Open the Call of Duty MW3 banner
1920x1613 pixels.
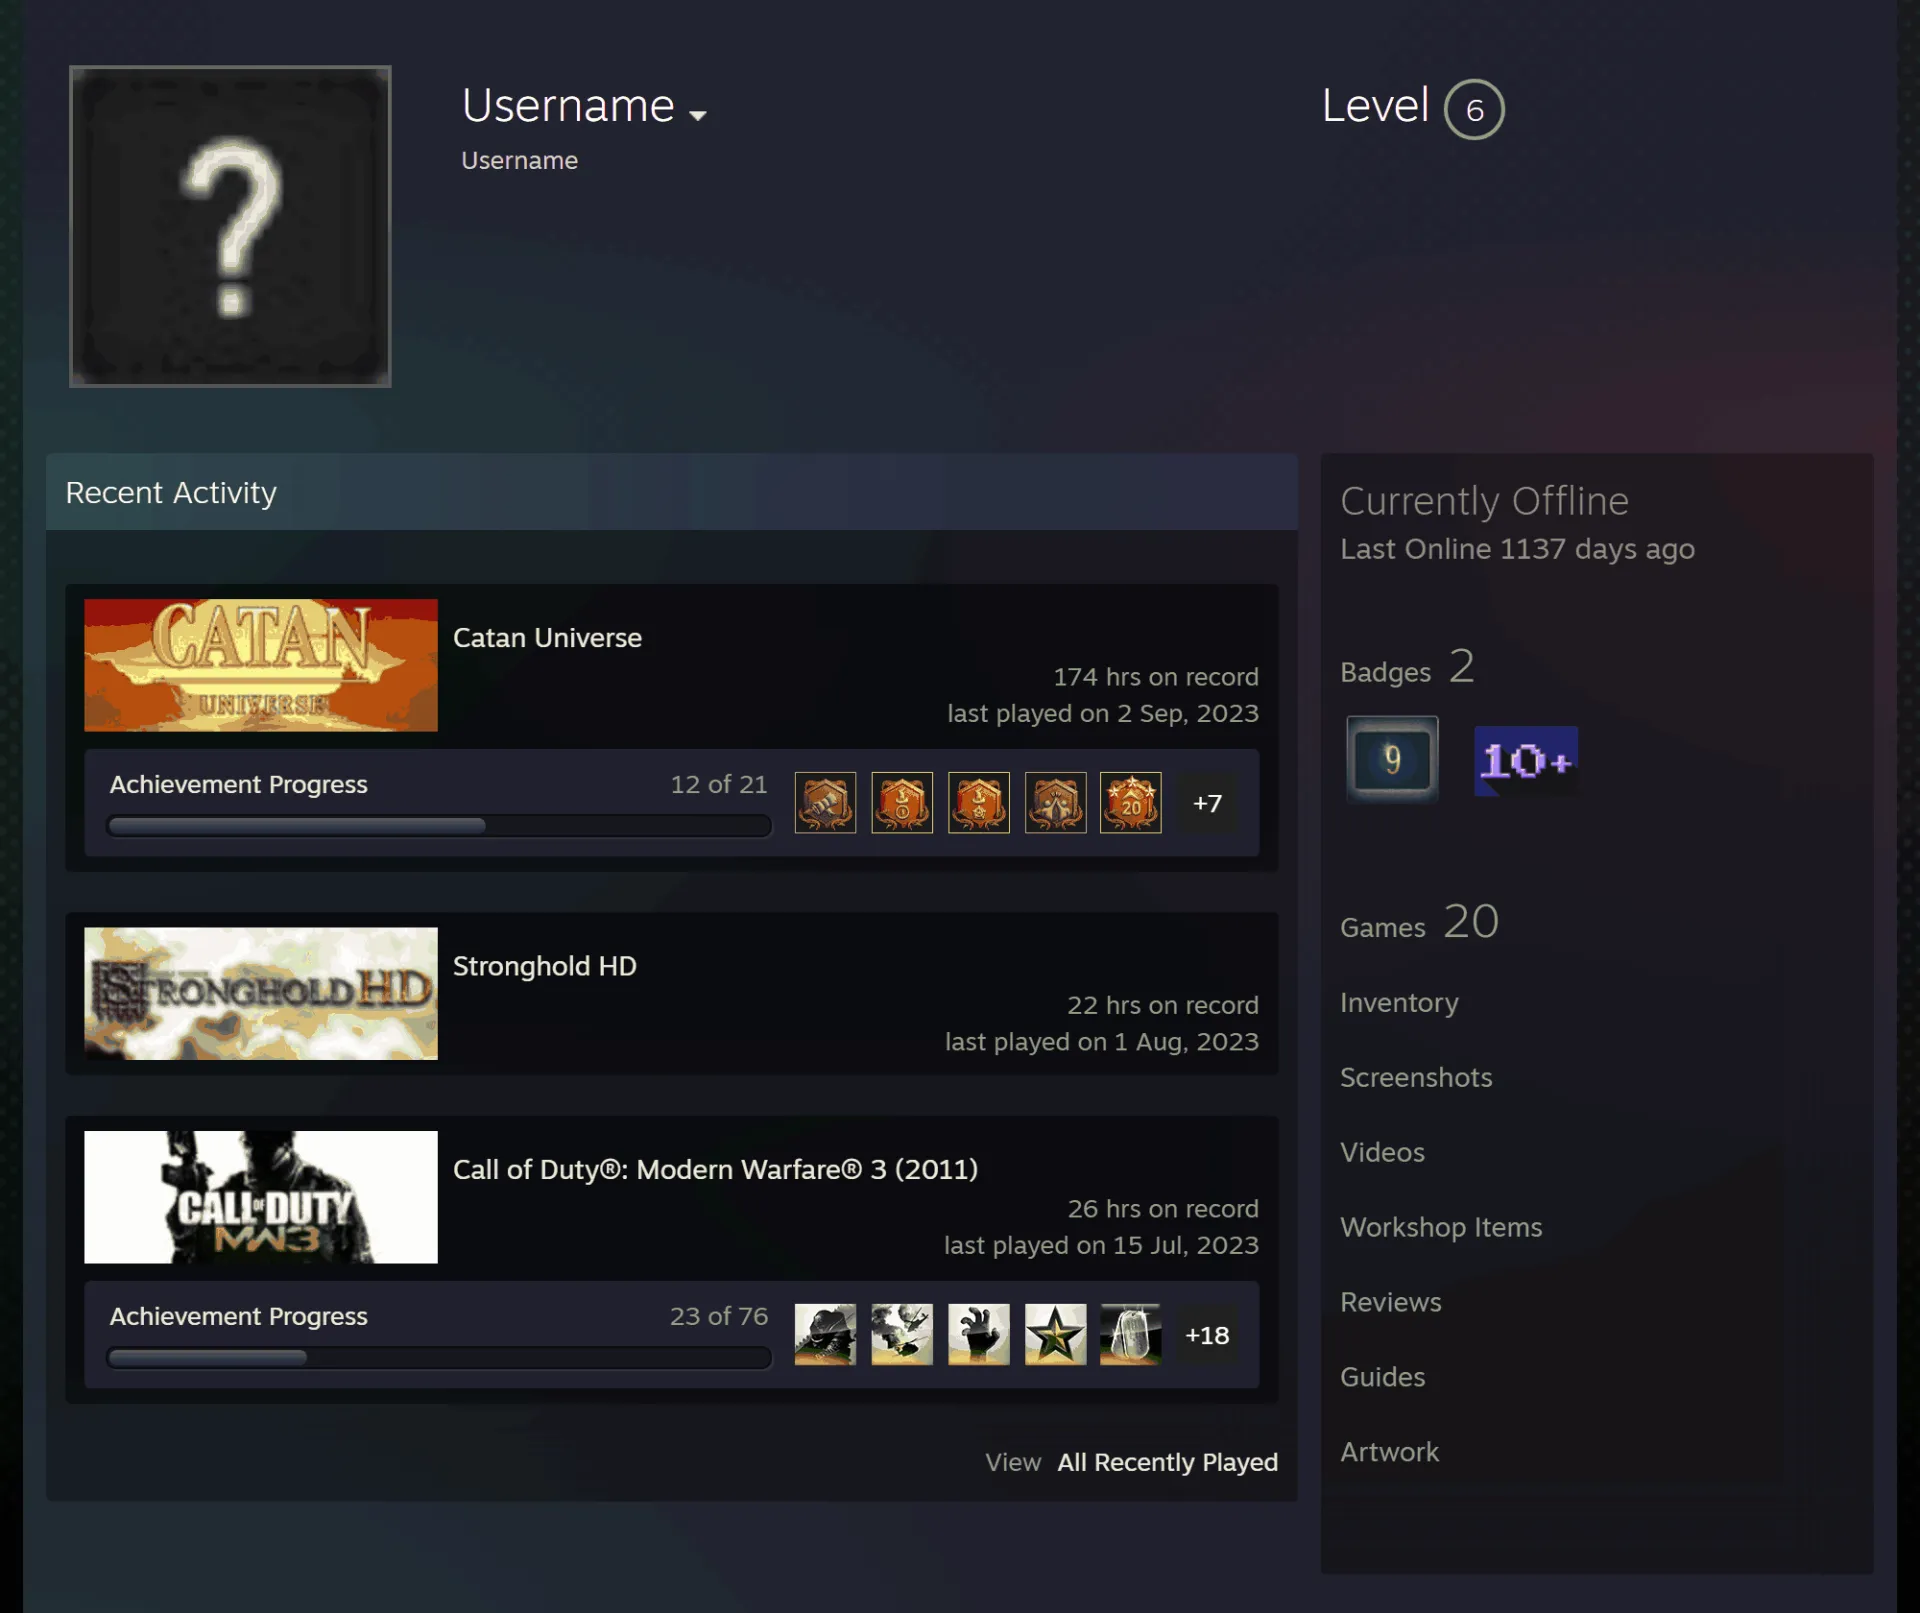tap(261, 1197)
